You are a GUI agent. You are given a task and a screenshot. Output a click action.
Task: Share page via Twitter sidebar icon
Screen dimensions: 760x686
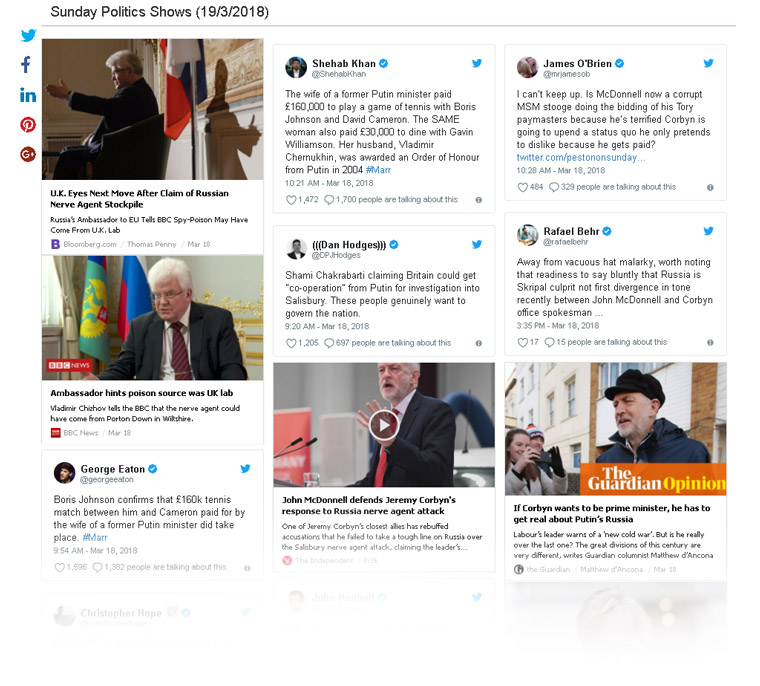point(28,35)
